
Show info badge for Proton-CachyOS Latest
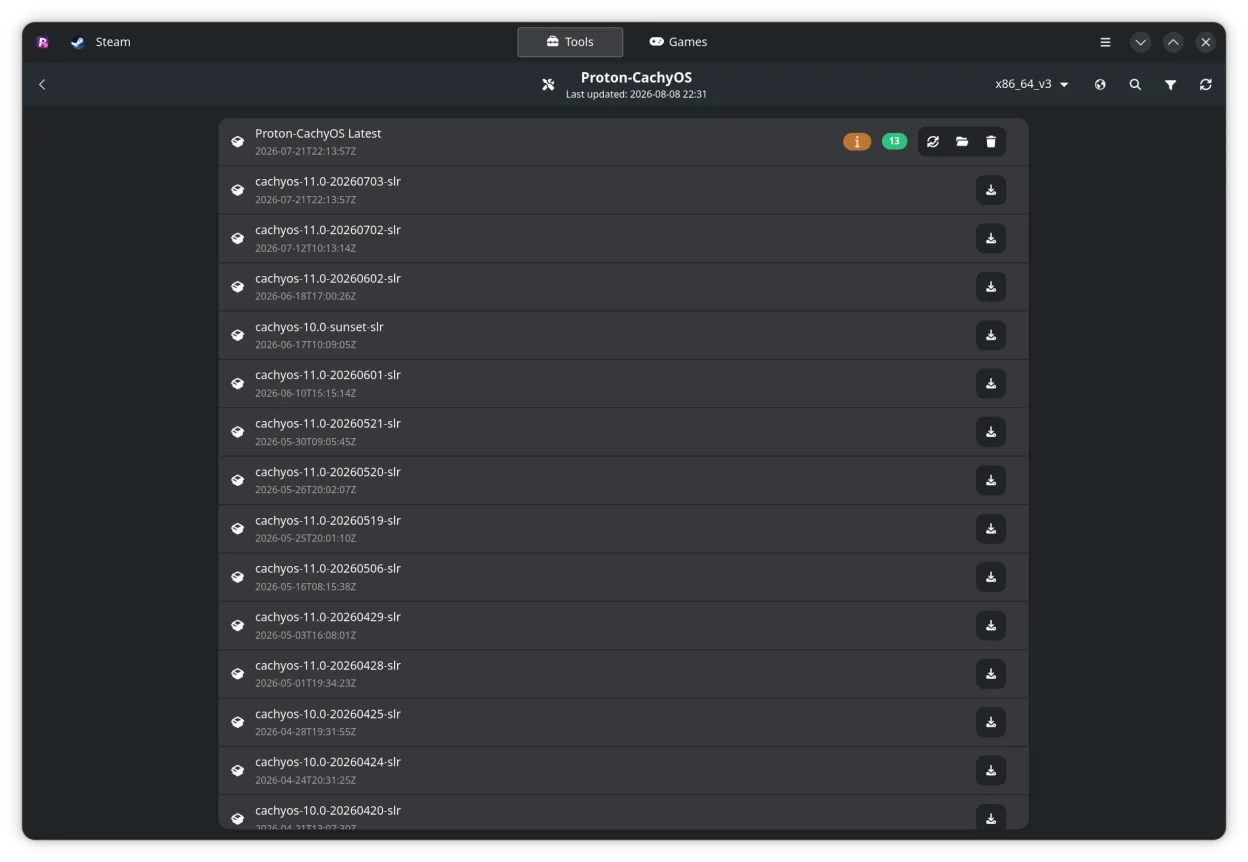pyautogui.click(x=857, y=142)
